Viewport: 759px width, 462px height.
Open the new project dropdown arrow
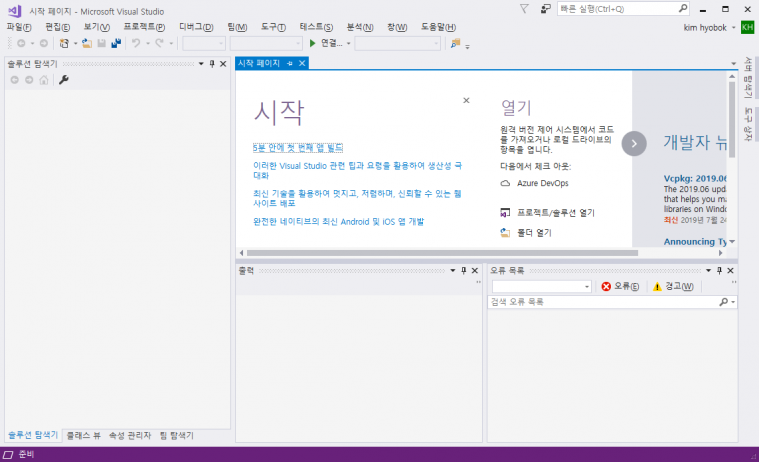point(76,44)
